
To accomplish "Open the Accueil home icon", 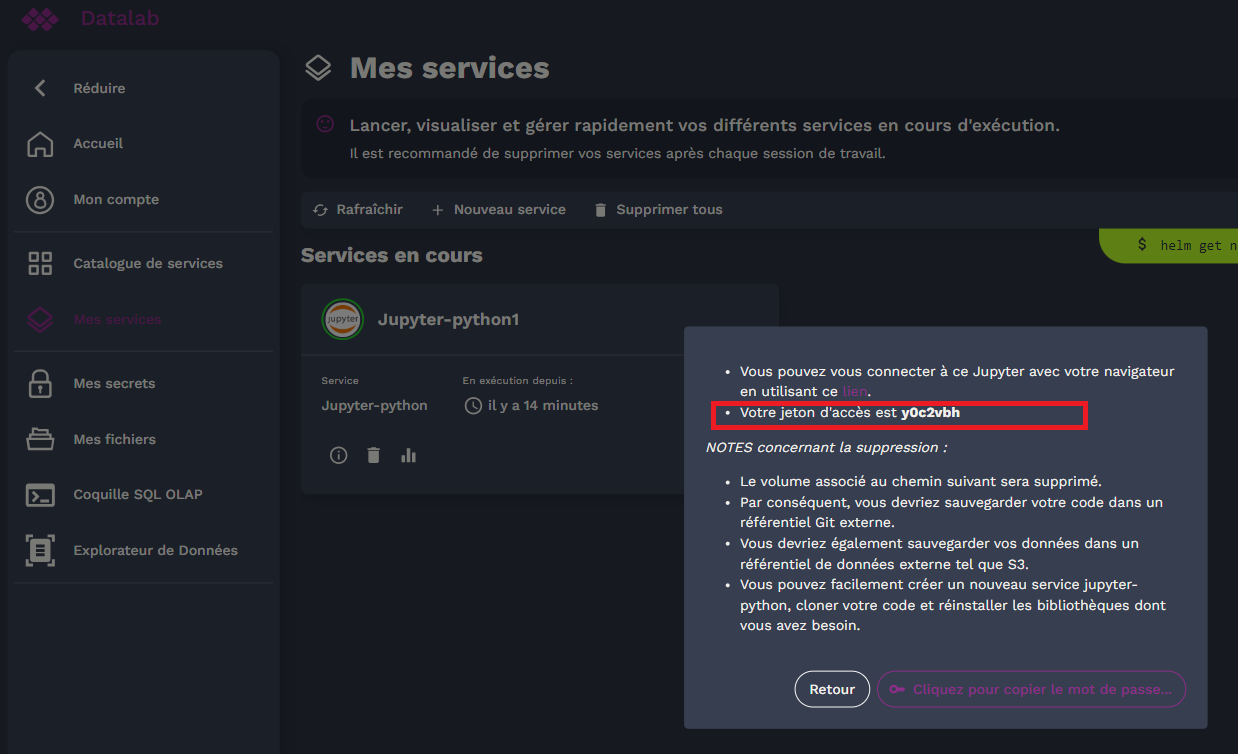I will point(42,143).
